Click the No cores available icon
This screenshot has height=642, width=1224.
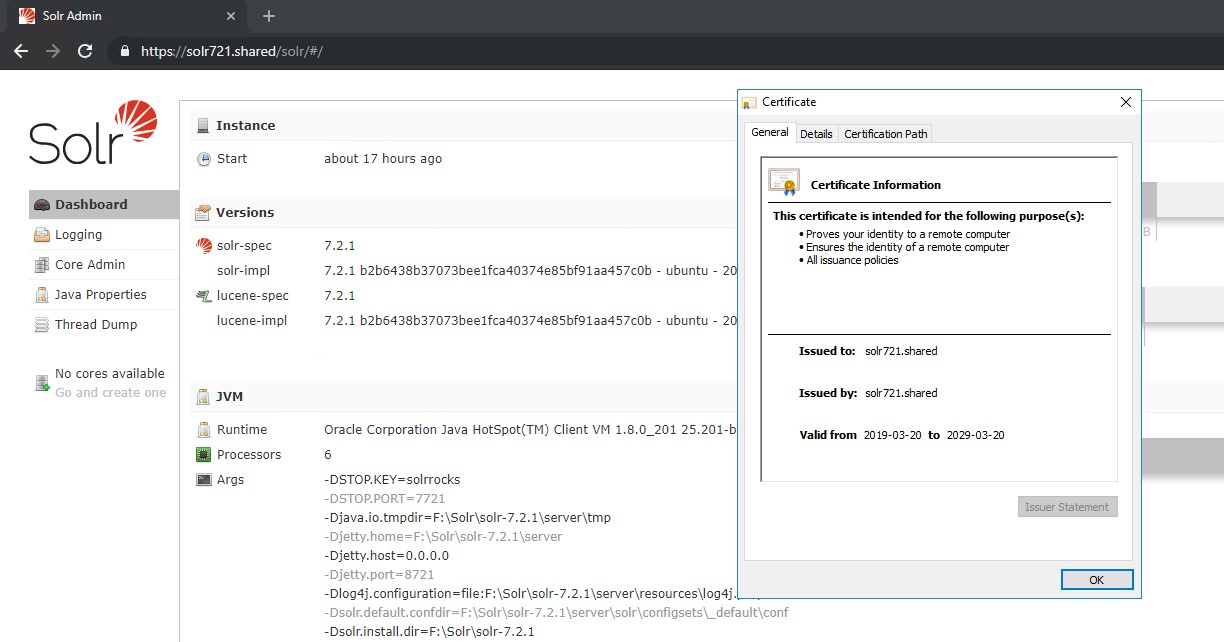tap(42, 383)
